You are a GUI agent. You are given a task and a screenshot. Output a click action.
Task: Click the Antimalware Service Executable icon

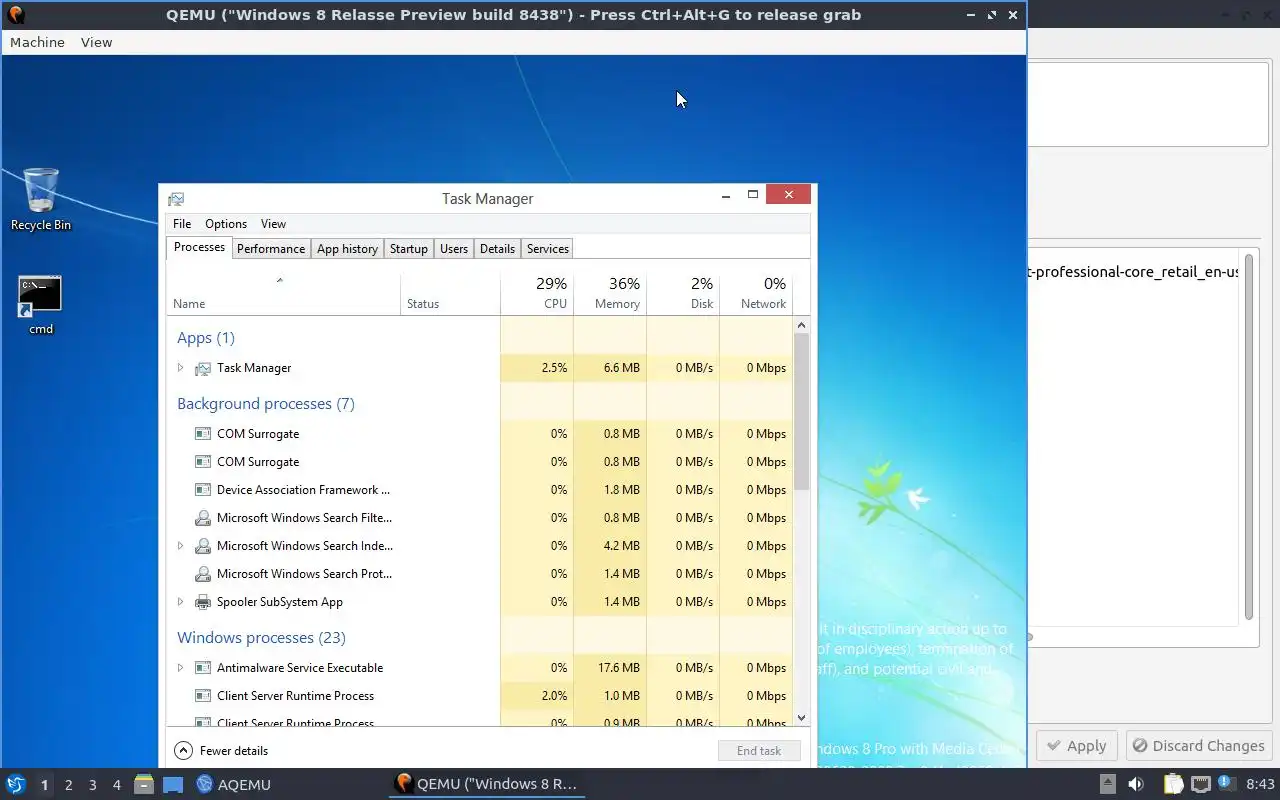[202, 668]
